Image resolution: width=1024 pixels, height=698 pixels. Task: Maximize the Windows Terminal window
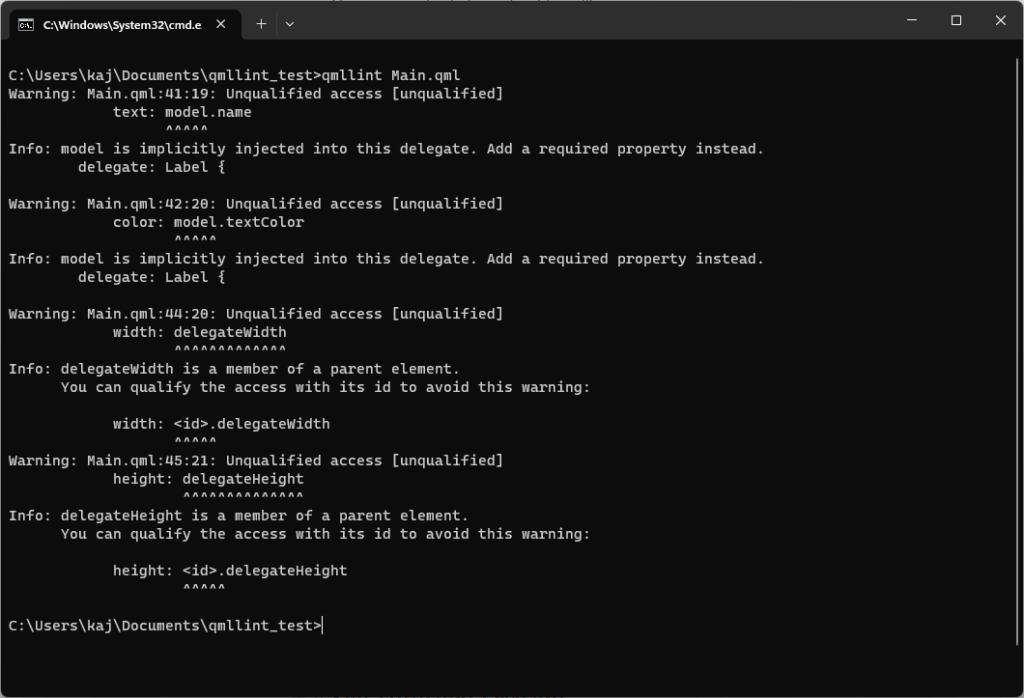click(x=955, y=20)
